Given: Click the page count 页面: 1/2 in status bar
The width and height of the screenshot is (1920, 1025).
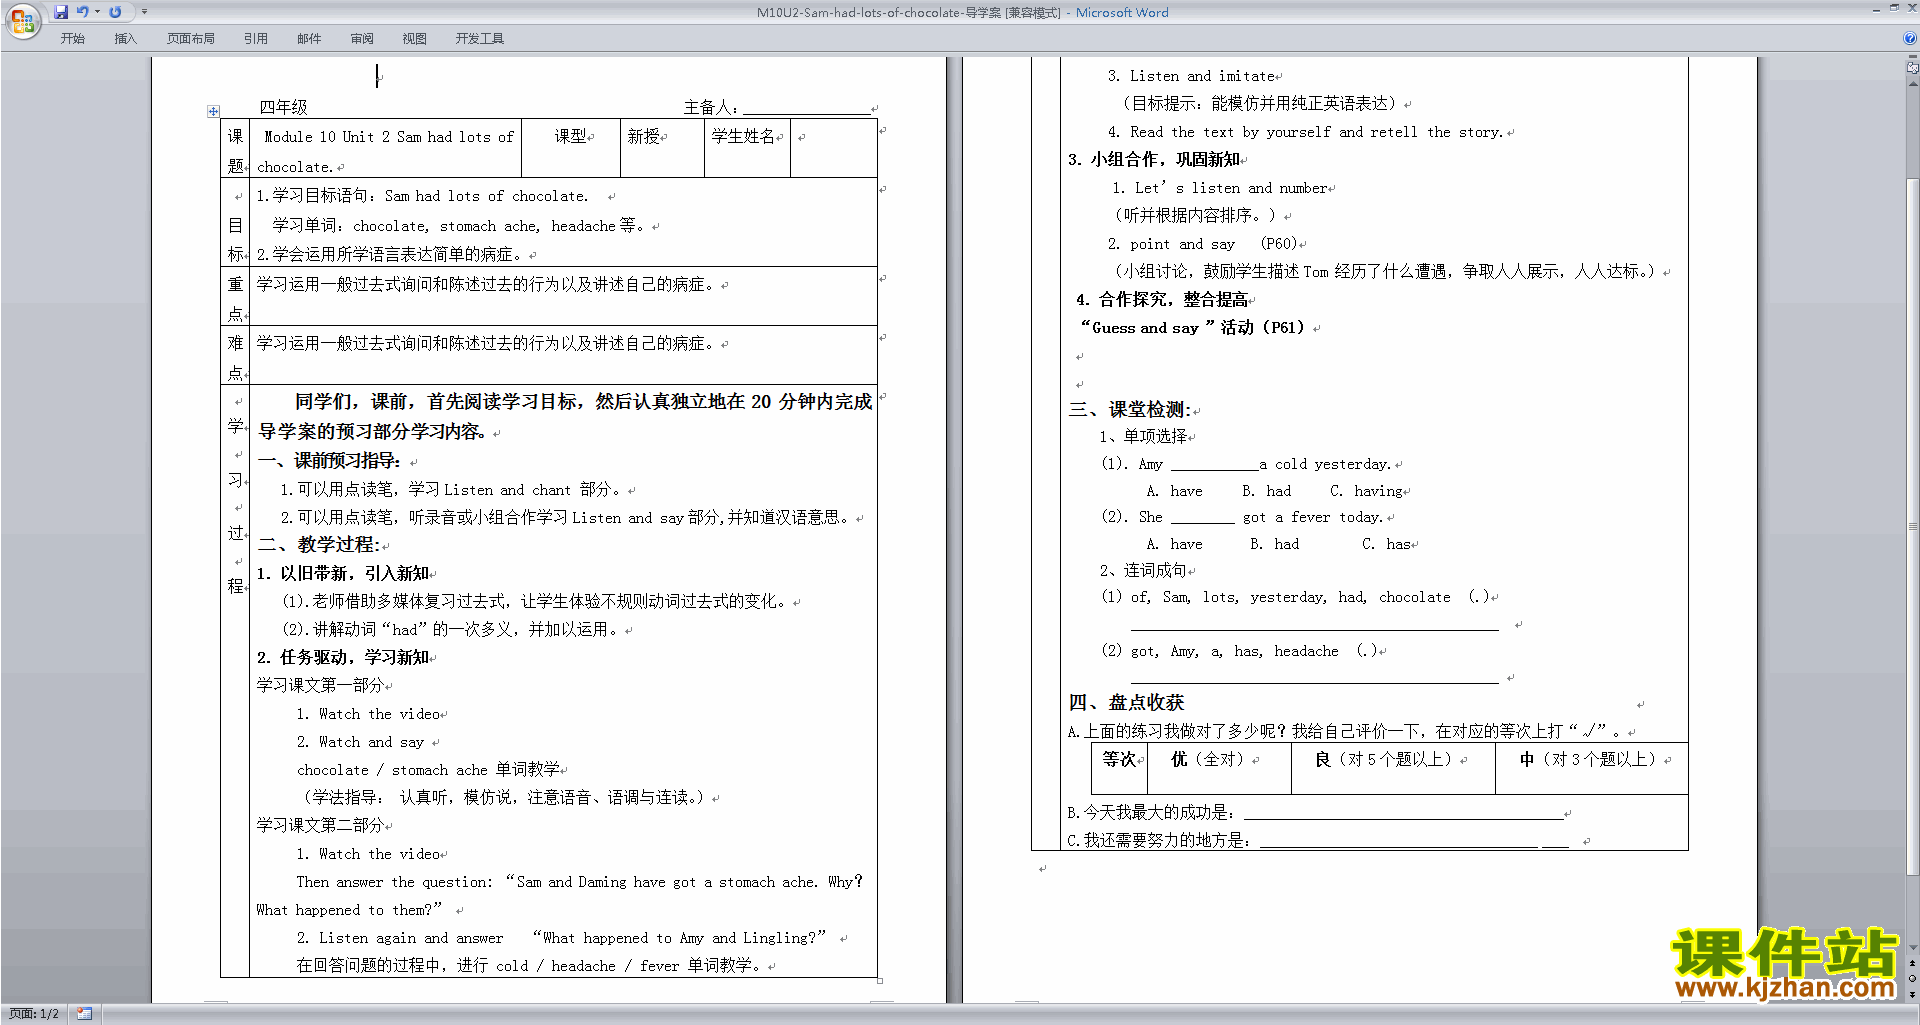Looking at the screenshot, I should [x=34, y=1014].
